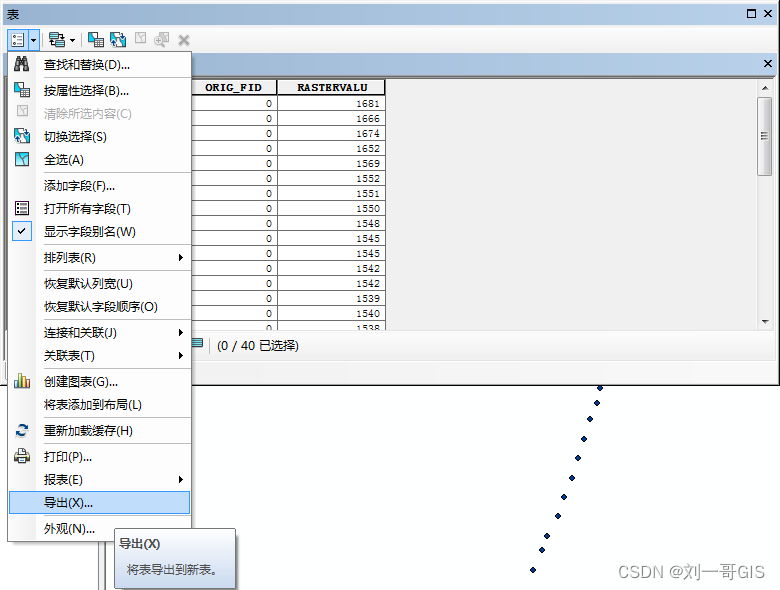Click Zoom To Selected toolbar icon
This screenshot has width=780, height=590.
[x=162, y=40]
